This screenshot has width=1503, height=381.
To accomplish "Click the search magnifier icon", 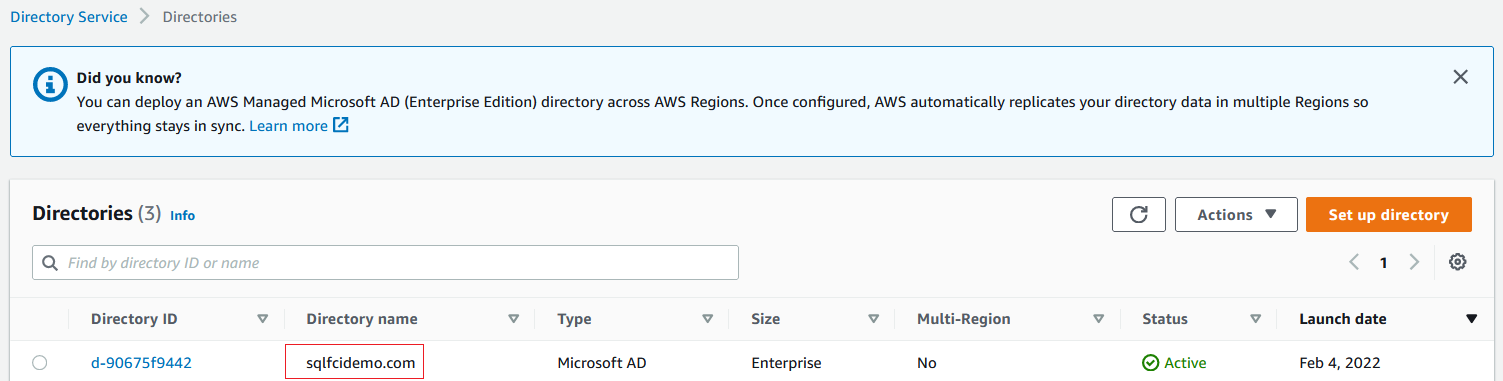I will [50, 263].
